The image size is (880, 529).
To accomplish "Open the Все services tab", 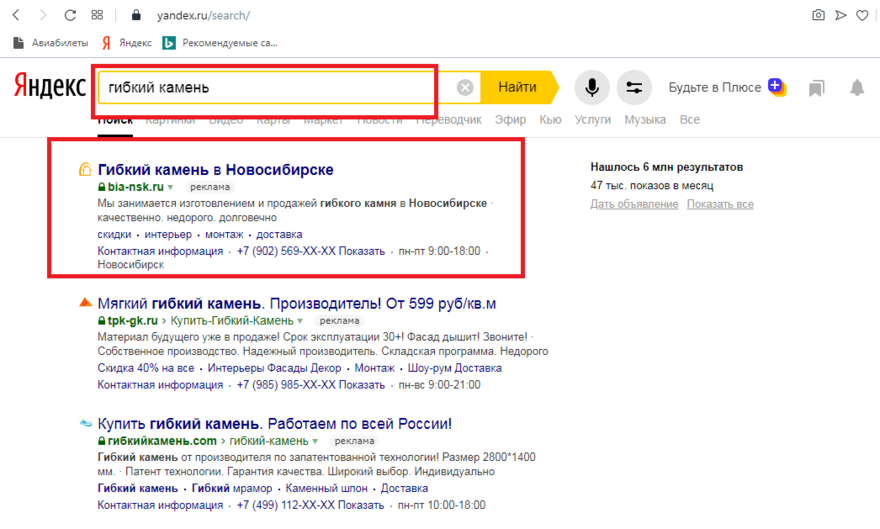I will [x=690, y=119].
